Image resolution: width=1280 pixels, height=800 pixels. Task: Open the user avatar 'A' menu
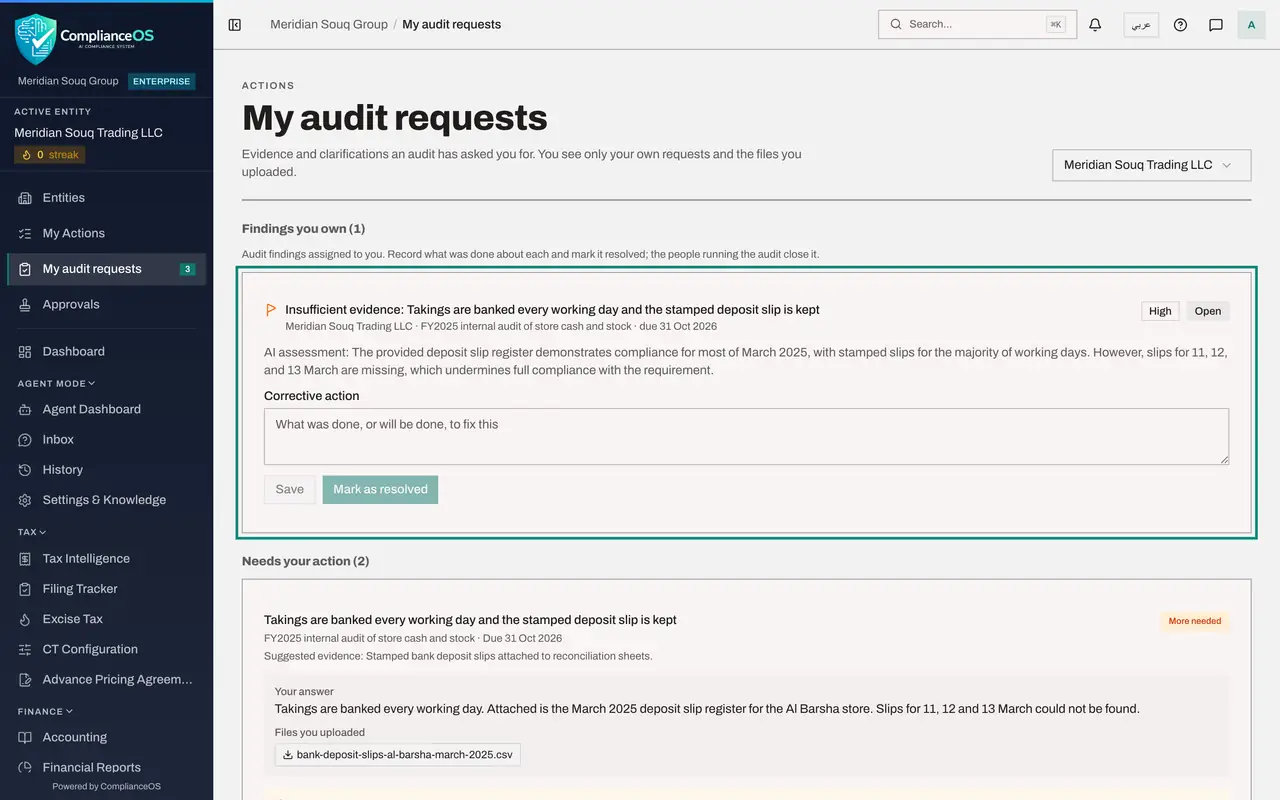point(1251,25)
